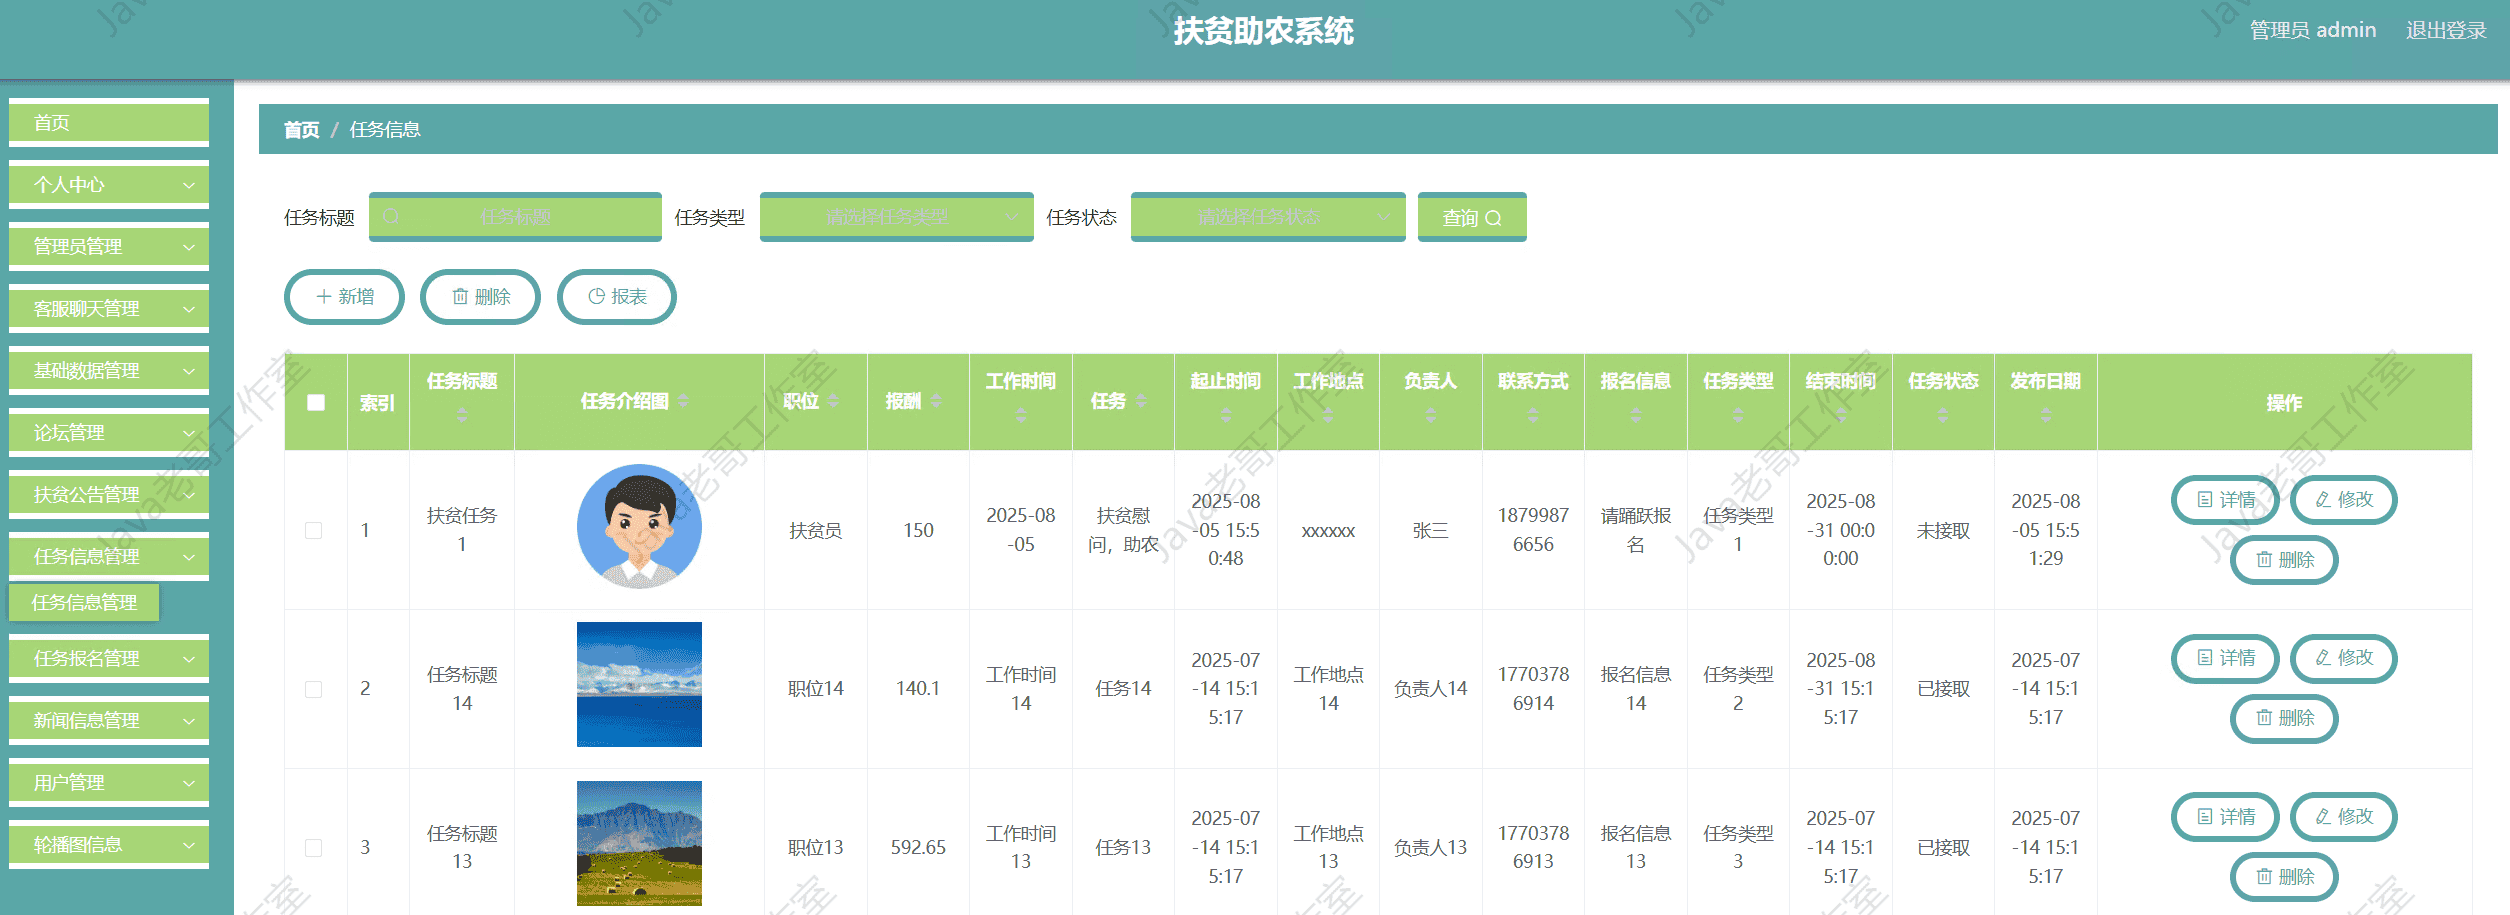Check the row 1 扶贫任务1 checkbox
This screenshot has height=915, width=2510.
314,530
